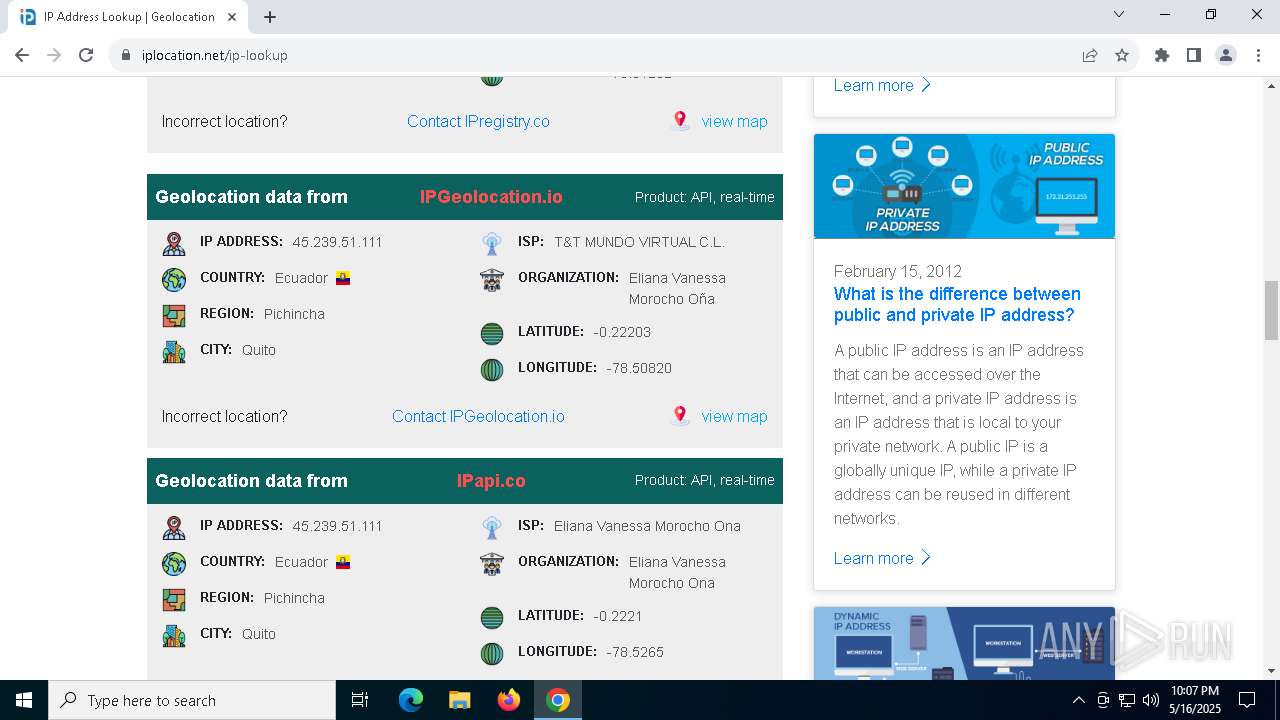1280x720 pixels.
Task: Click the city buildings icon in IPGeolocation.io section
Action: 174,351
